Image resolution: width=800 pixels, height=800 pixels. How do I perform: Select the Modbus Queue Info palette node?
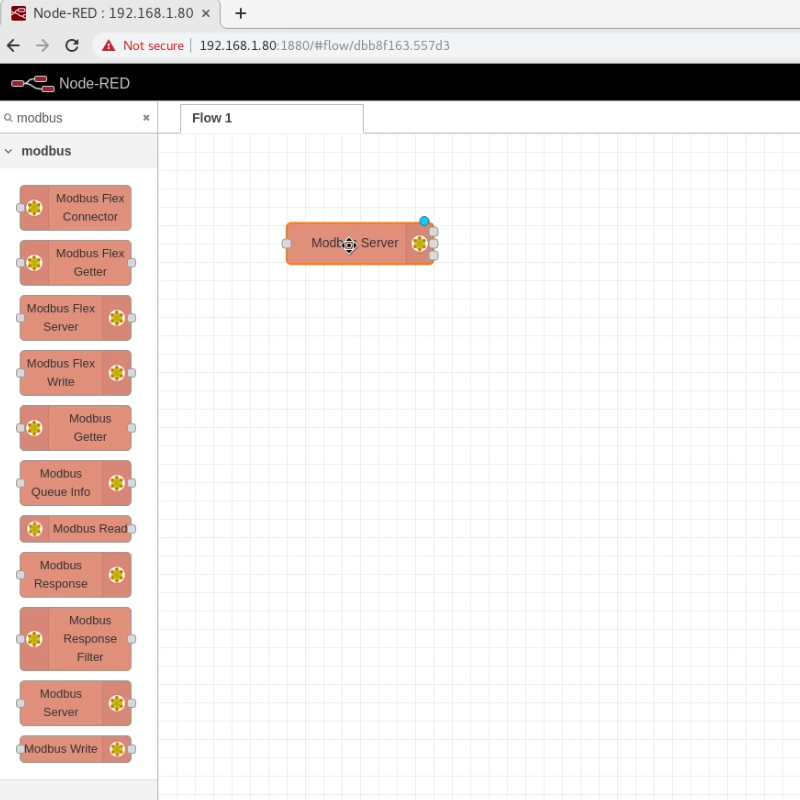click(x=76, y=483)
